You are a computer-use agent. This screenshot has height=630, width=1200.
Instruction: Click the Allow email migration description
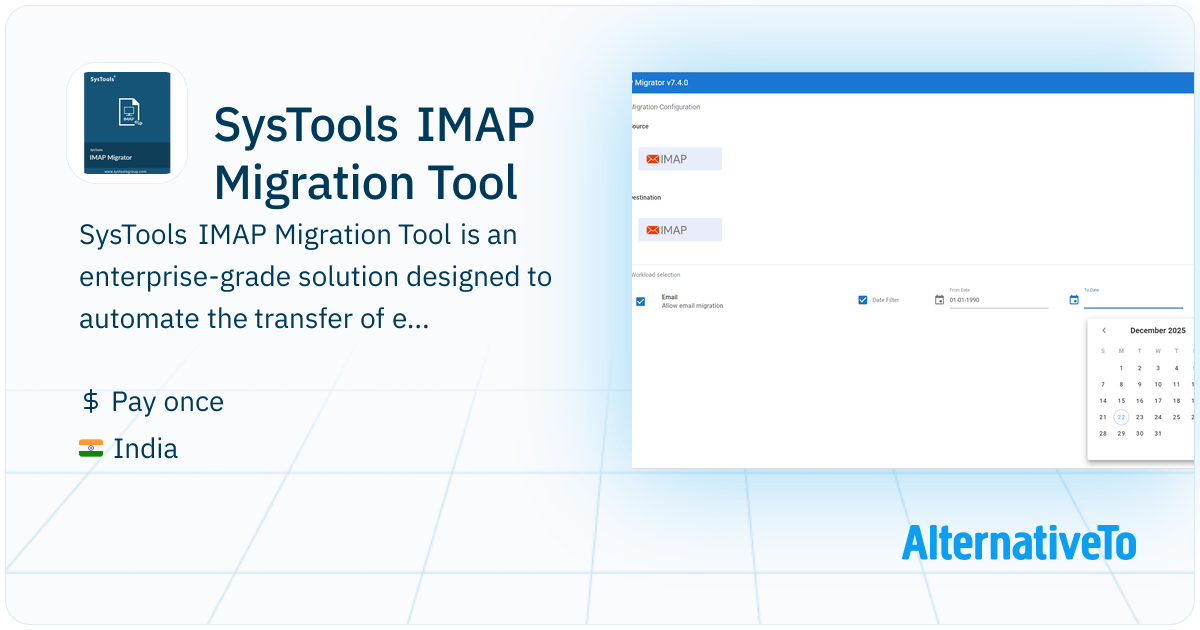click(692, 306)
